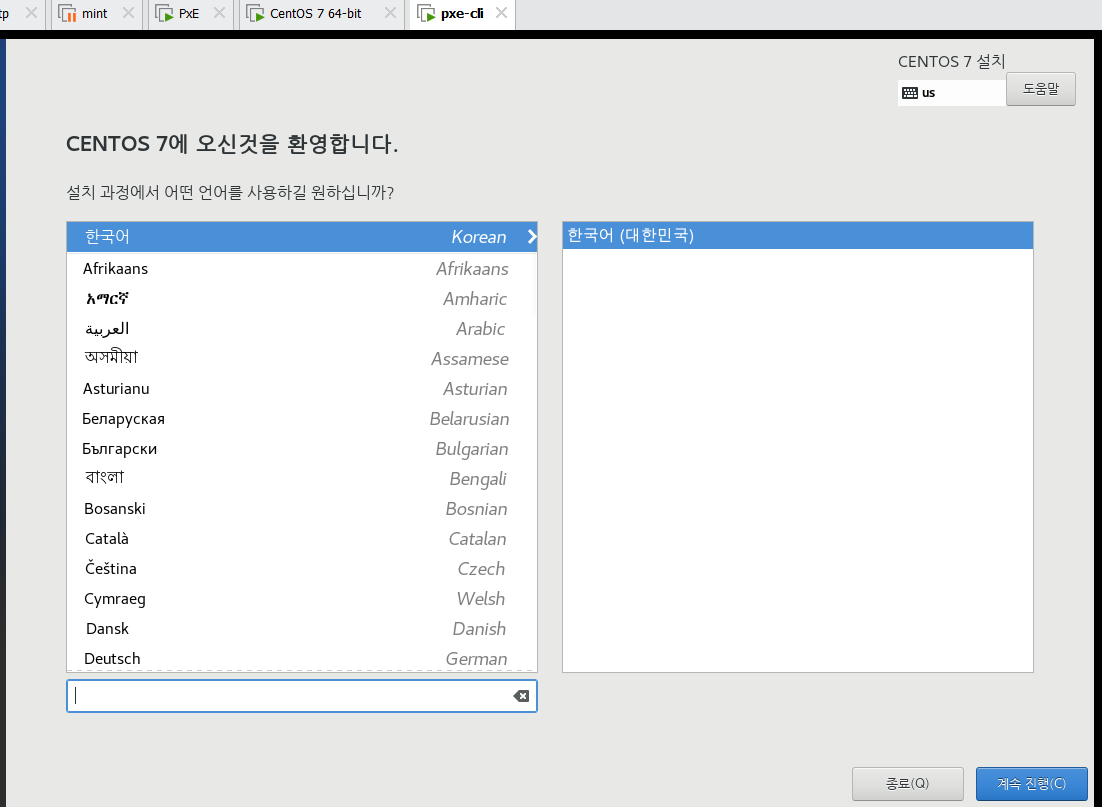Viewport: 1102px width, 807px height.
Task: Select Cymraeg Welsh language
Action: click(x=302, y=599)
